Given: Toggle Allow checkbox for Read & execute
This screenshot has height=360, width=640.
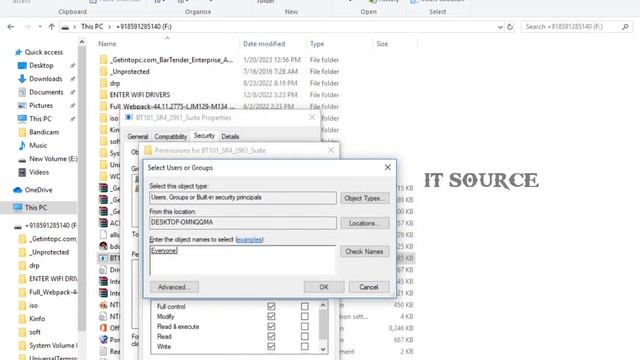Looking at the screenshot, I should coord(271,327).
